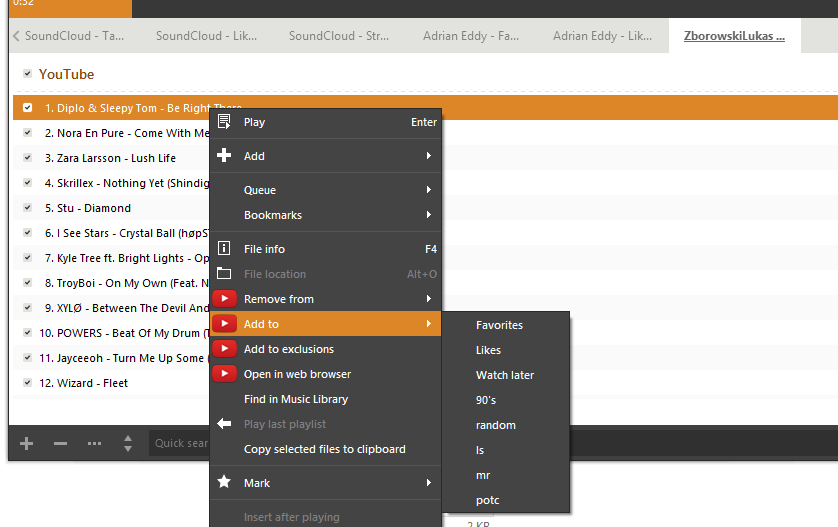This screenshot has height=527, width=838.
Task: Add track to Likes playlist
Action: point(506,350)
